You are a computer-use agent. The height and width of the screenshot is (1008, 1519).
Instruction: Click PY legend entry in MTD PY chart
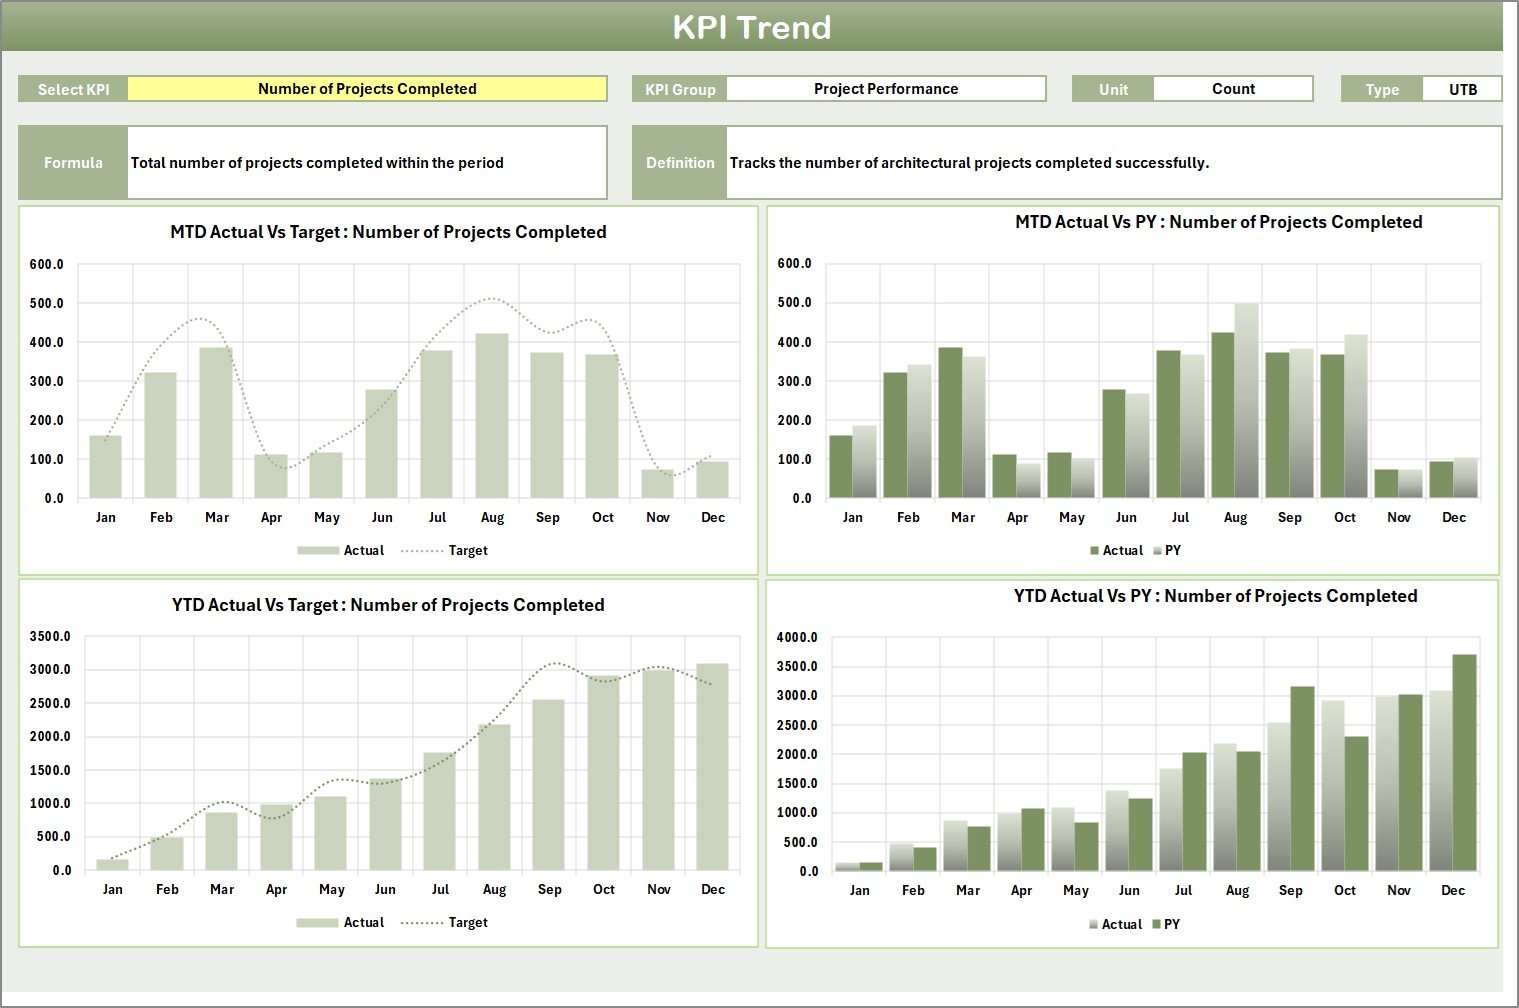(x=1172, y=551)
